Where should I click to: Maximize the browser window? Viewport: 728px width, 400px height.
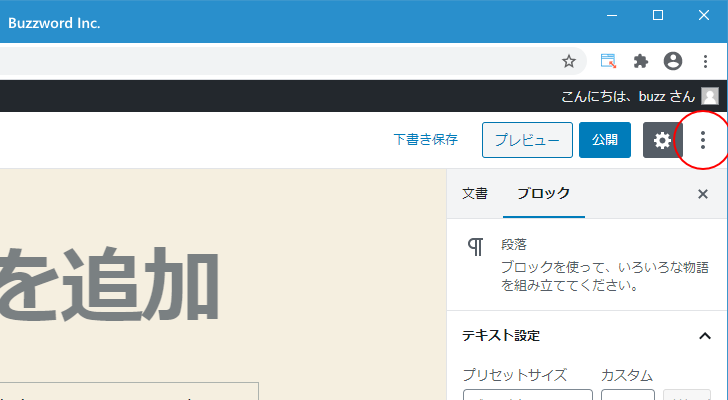pos(658,15)
